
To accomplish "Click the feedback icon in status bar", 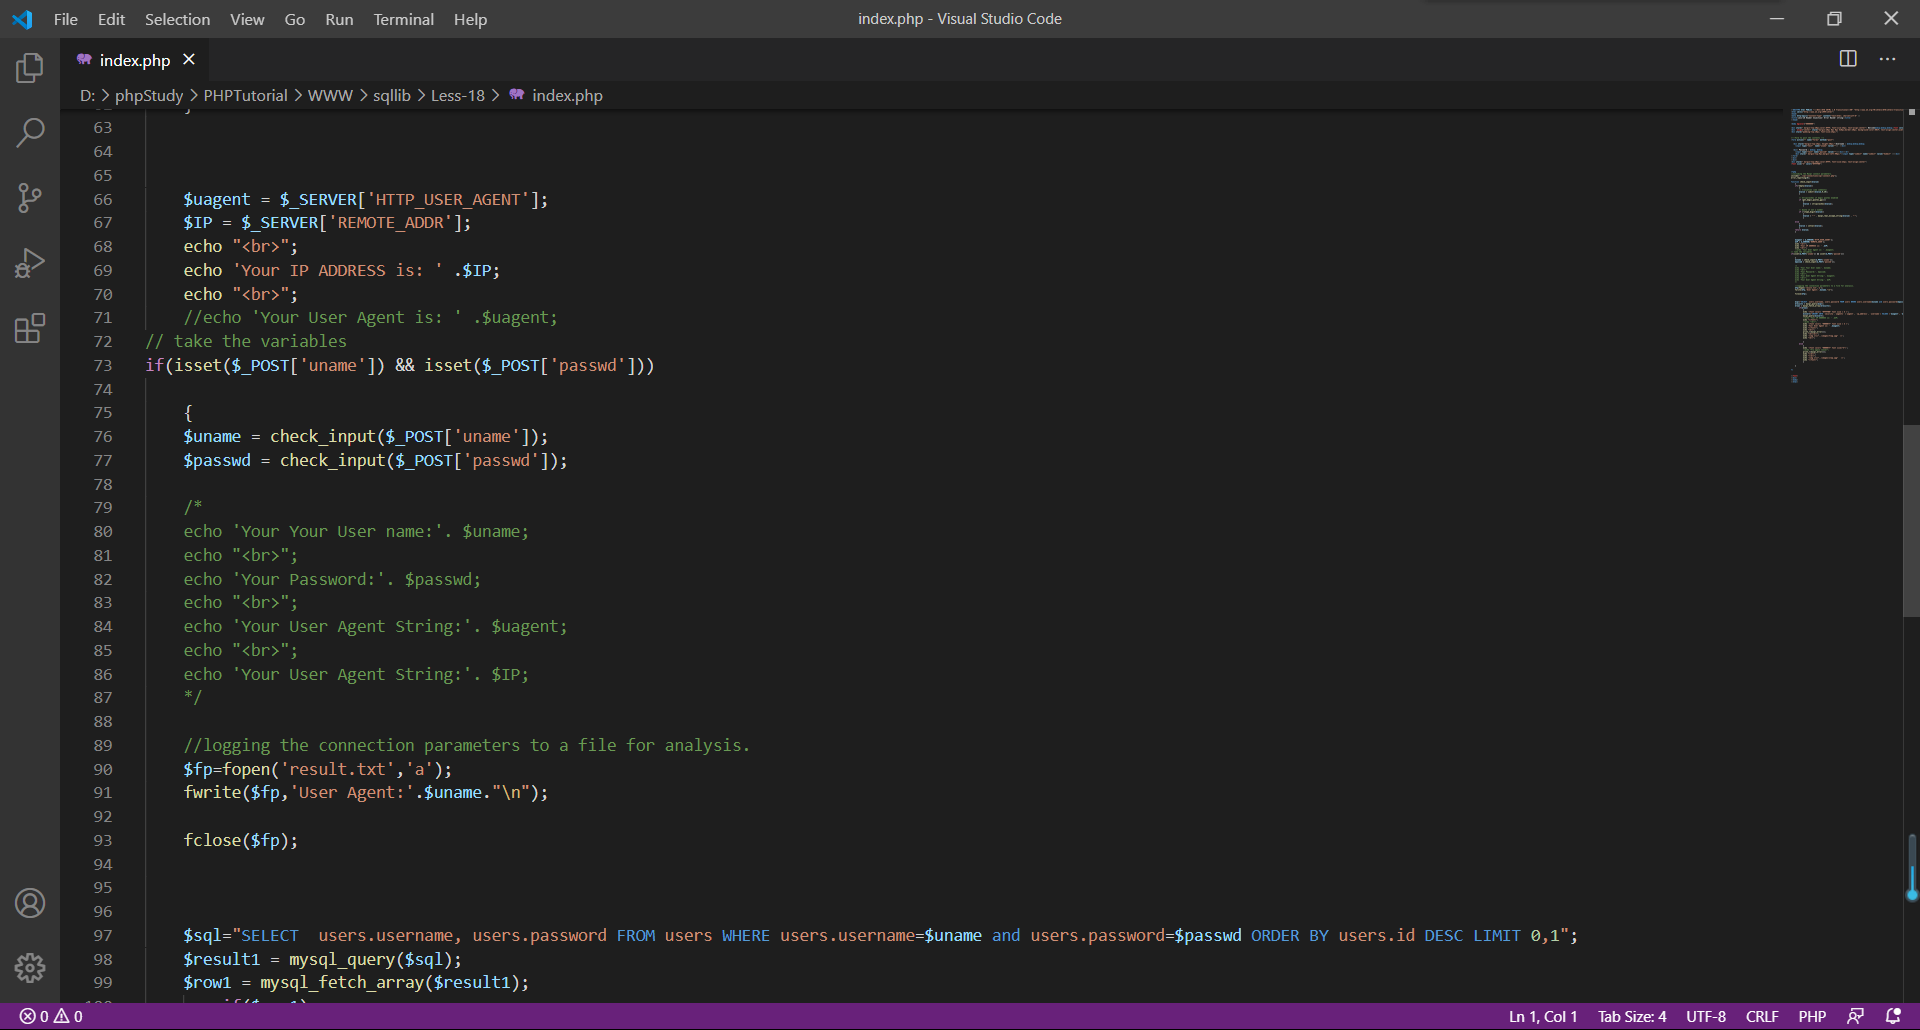I will point(1855,1016).
